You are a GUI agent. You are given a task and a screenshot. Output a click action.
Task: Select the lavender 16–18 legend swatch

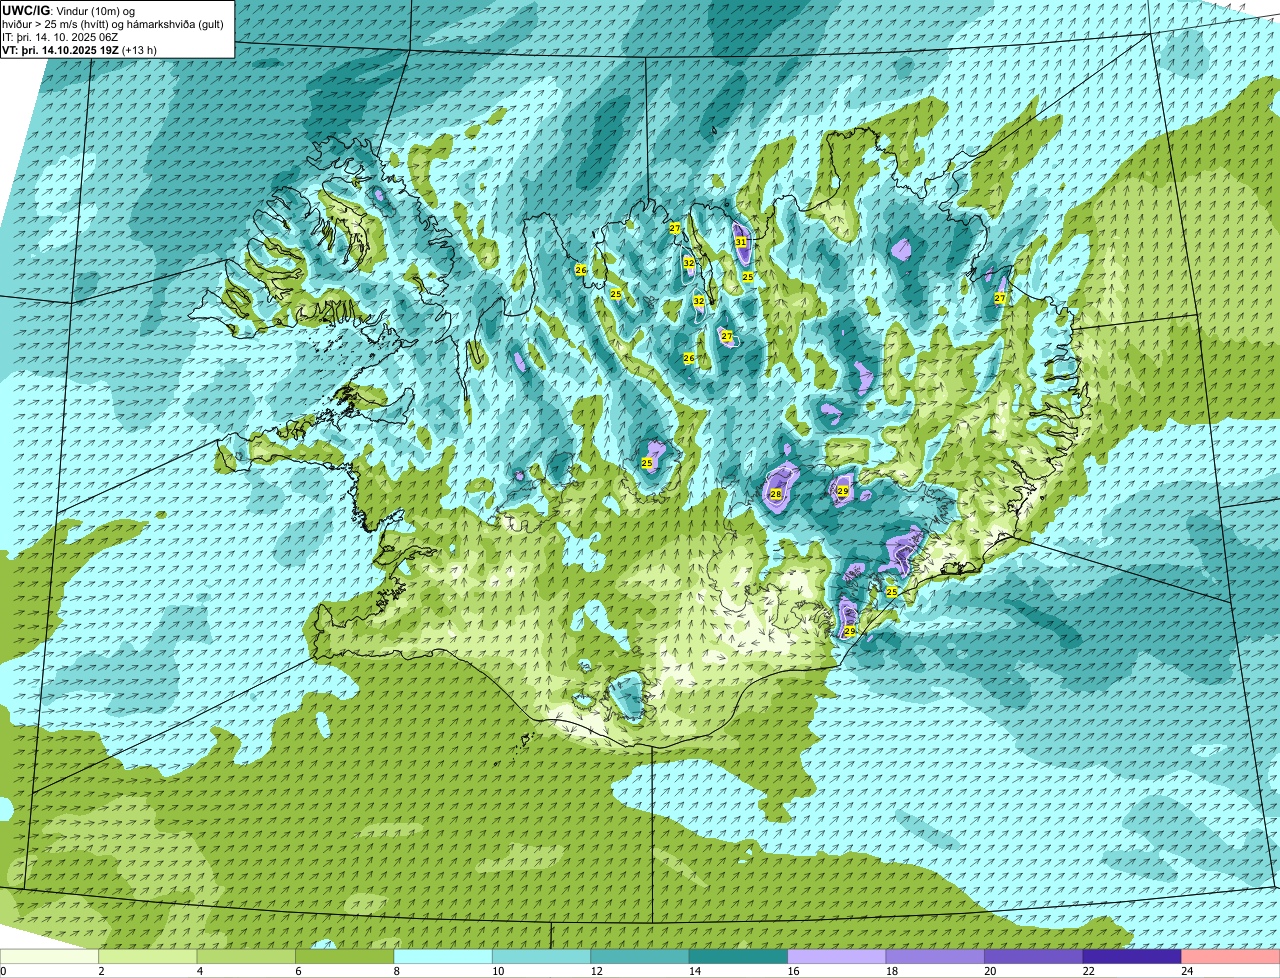coord(837,956)
